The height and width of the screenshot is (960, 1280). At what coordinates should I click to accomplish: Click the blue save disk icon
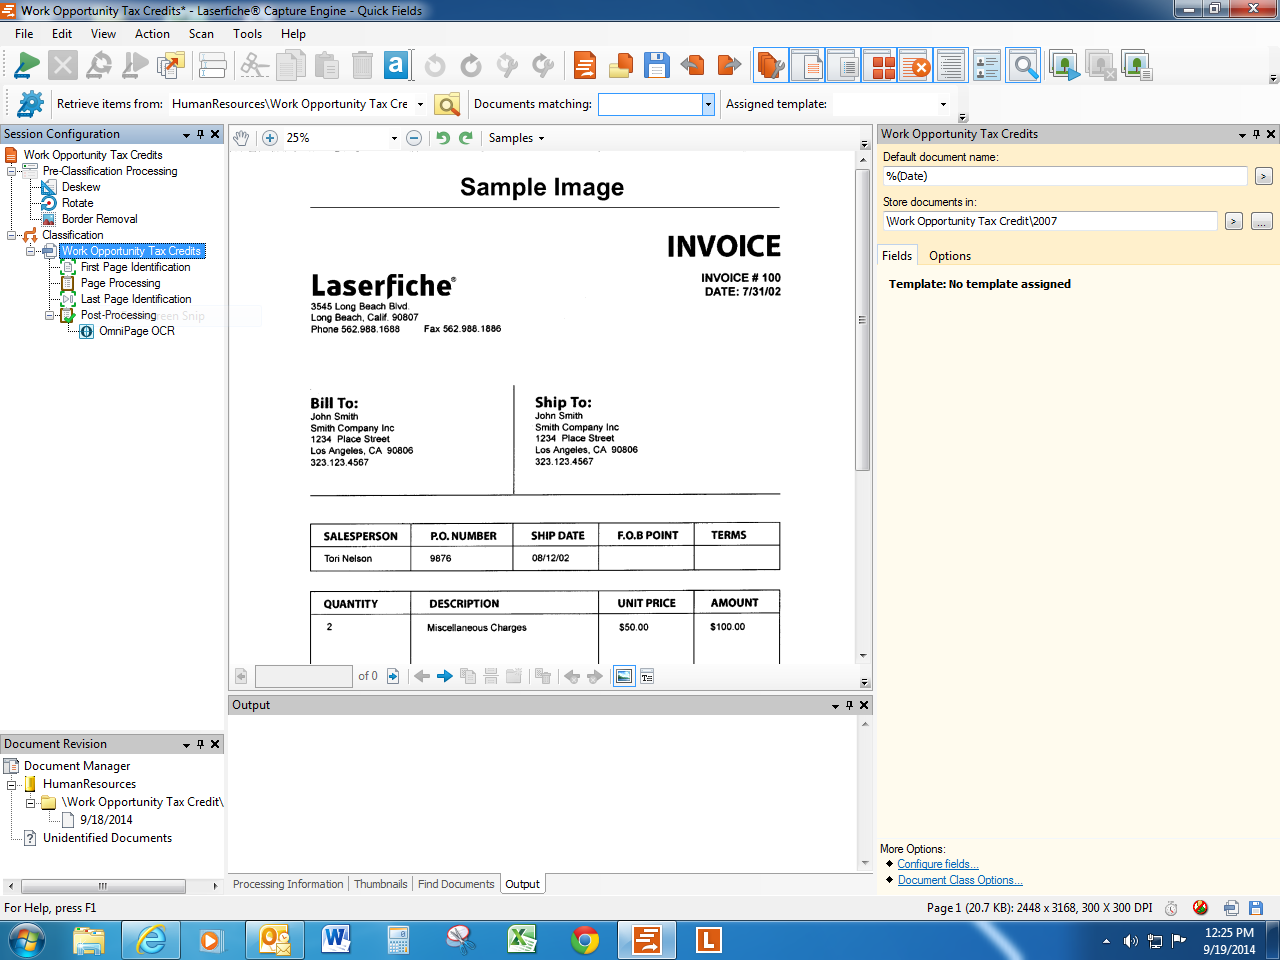pos(656,66)
